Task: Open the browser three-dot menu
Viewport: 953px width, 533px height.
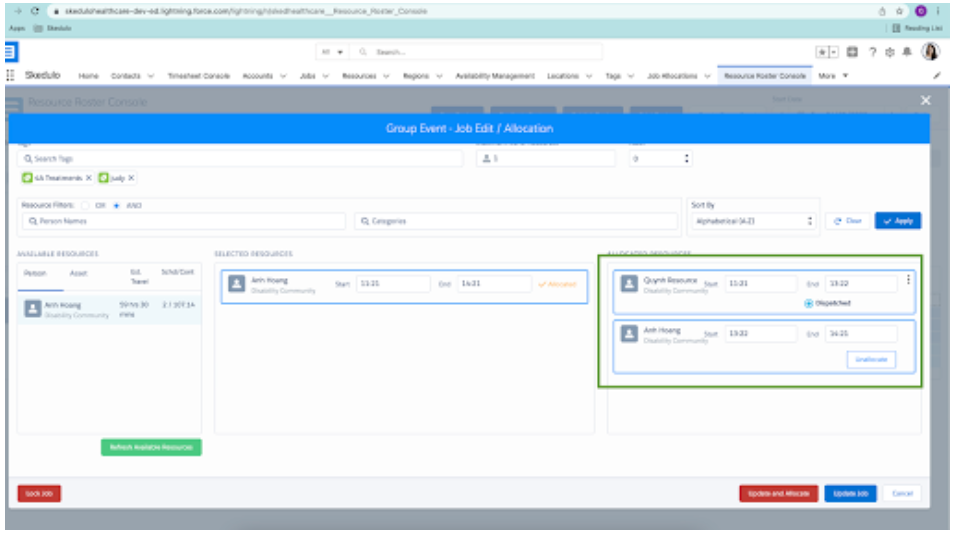Action: point(938,11)
